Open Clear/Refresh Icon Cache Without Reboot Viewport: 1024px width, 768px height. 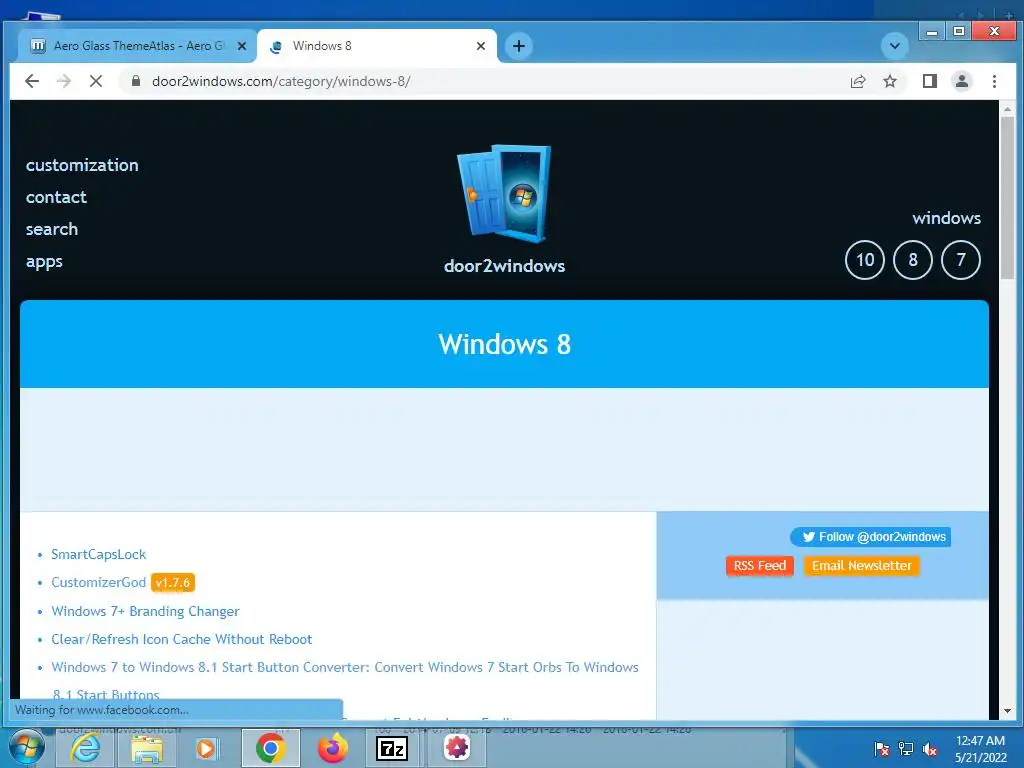click(182, 639)
